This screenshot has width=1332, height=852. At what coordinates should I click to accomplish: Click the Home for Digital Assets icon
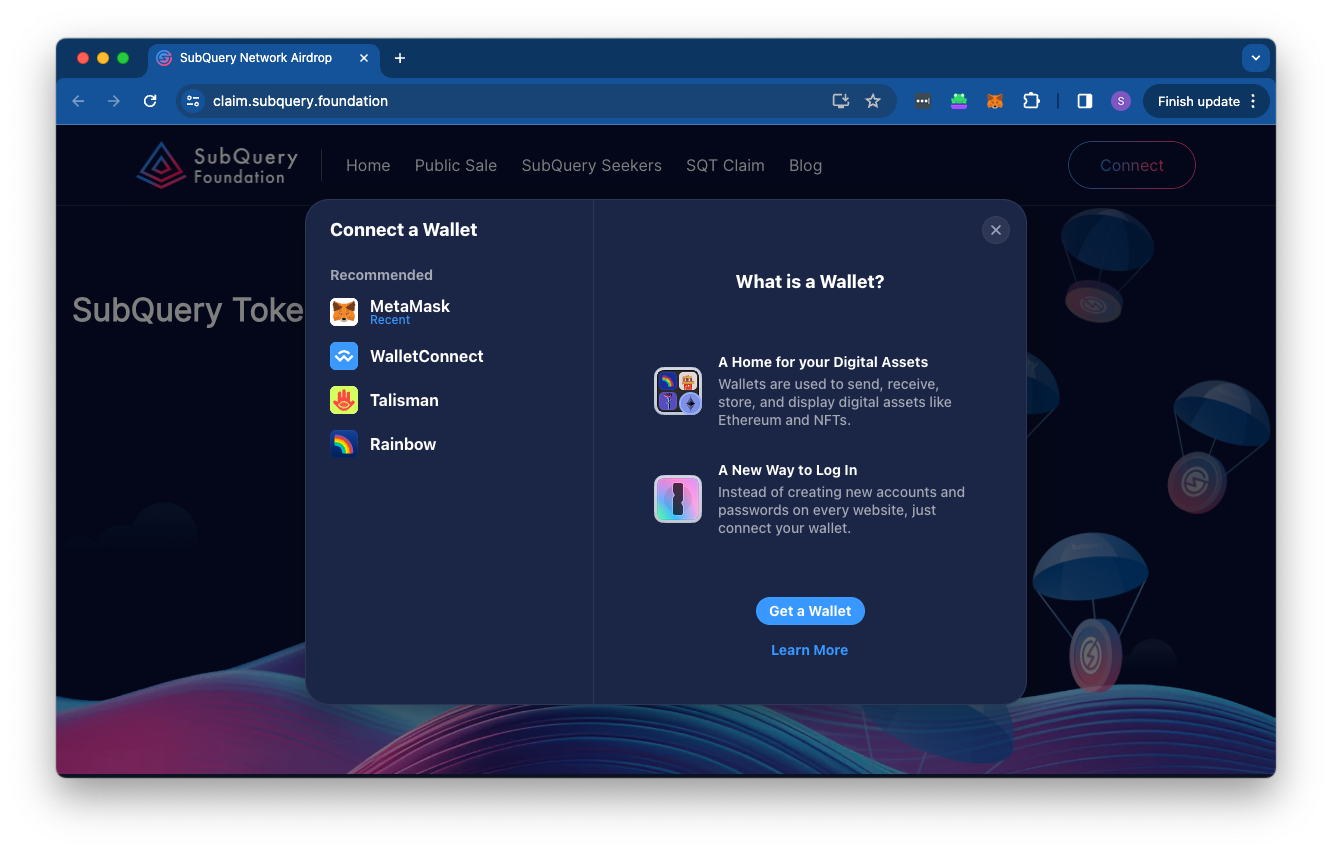click(678, 391)
